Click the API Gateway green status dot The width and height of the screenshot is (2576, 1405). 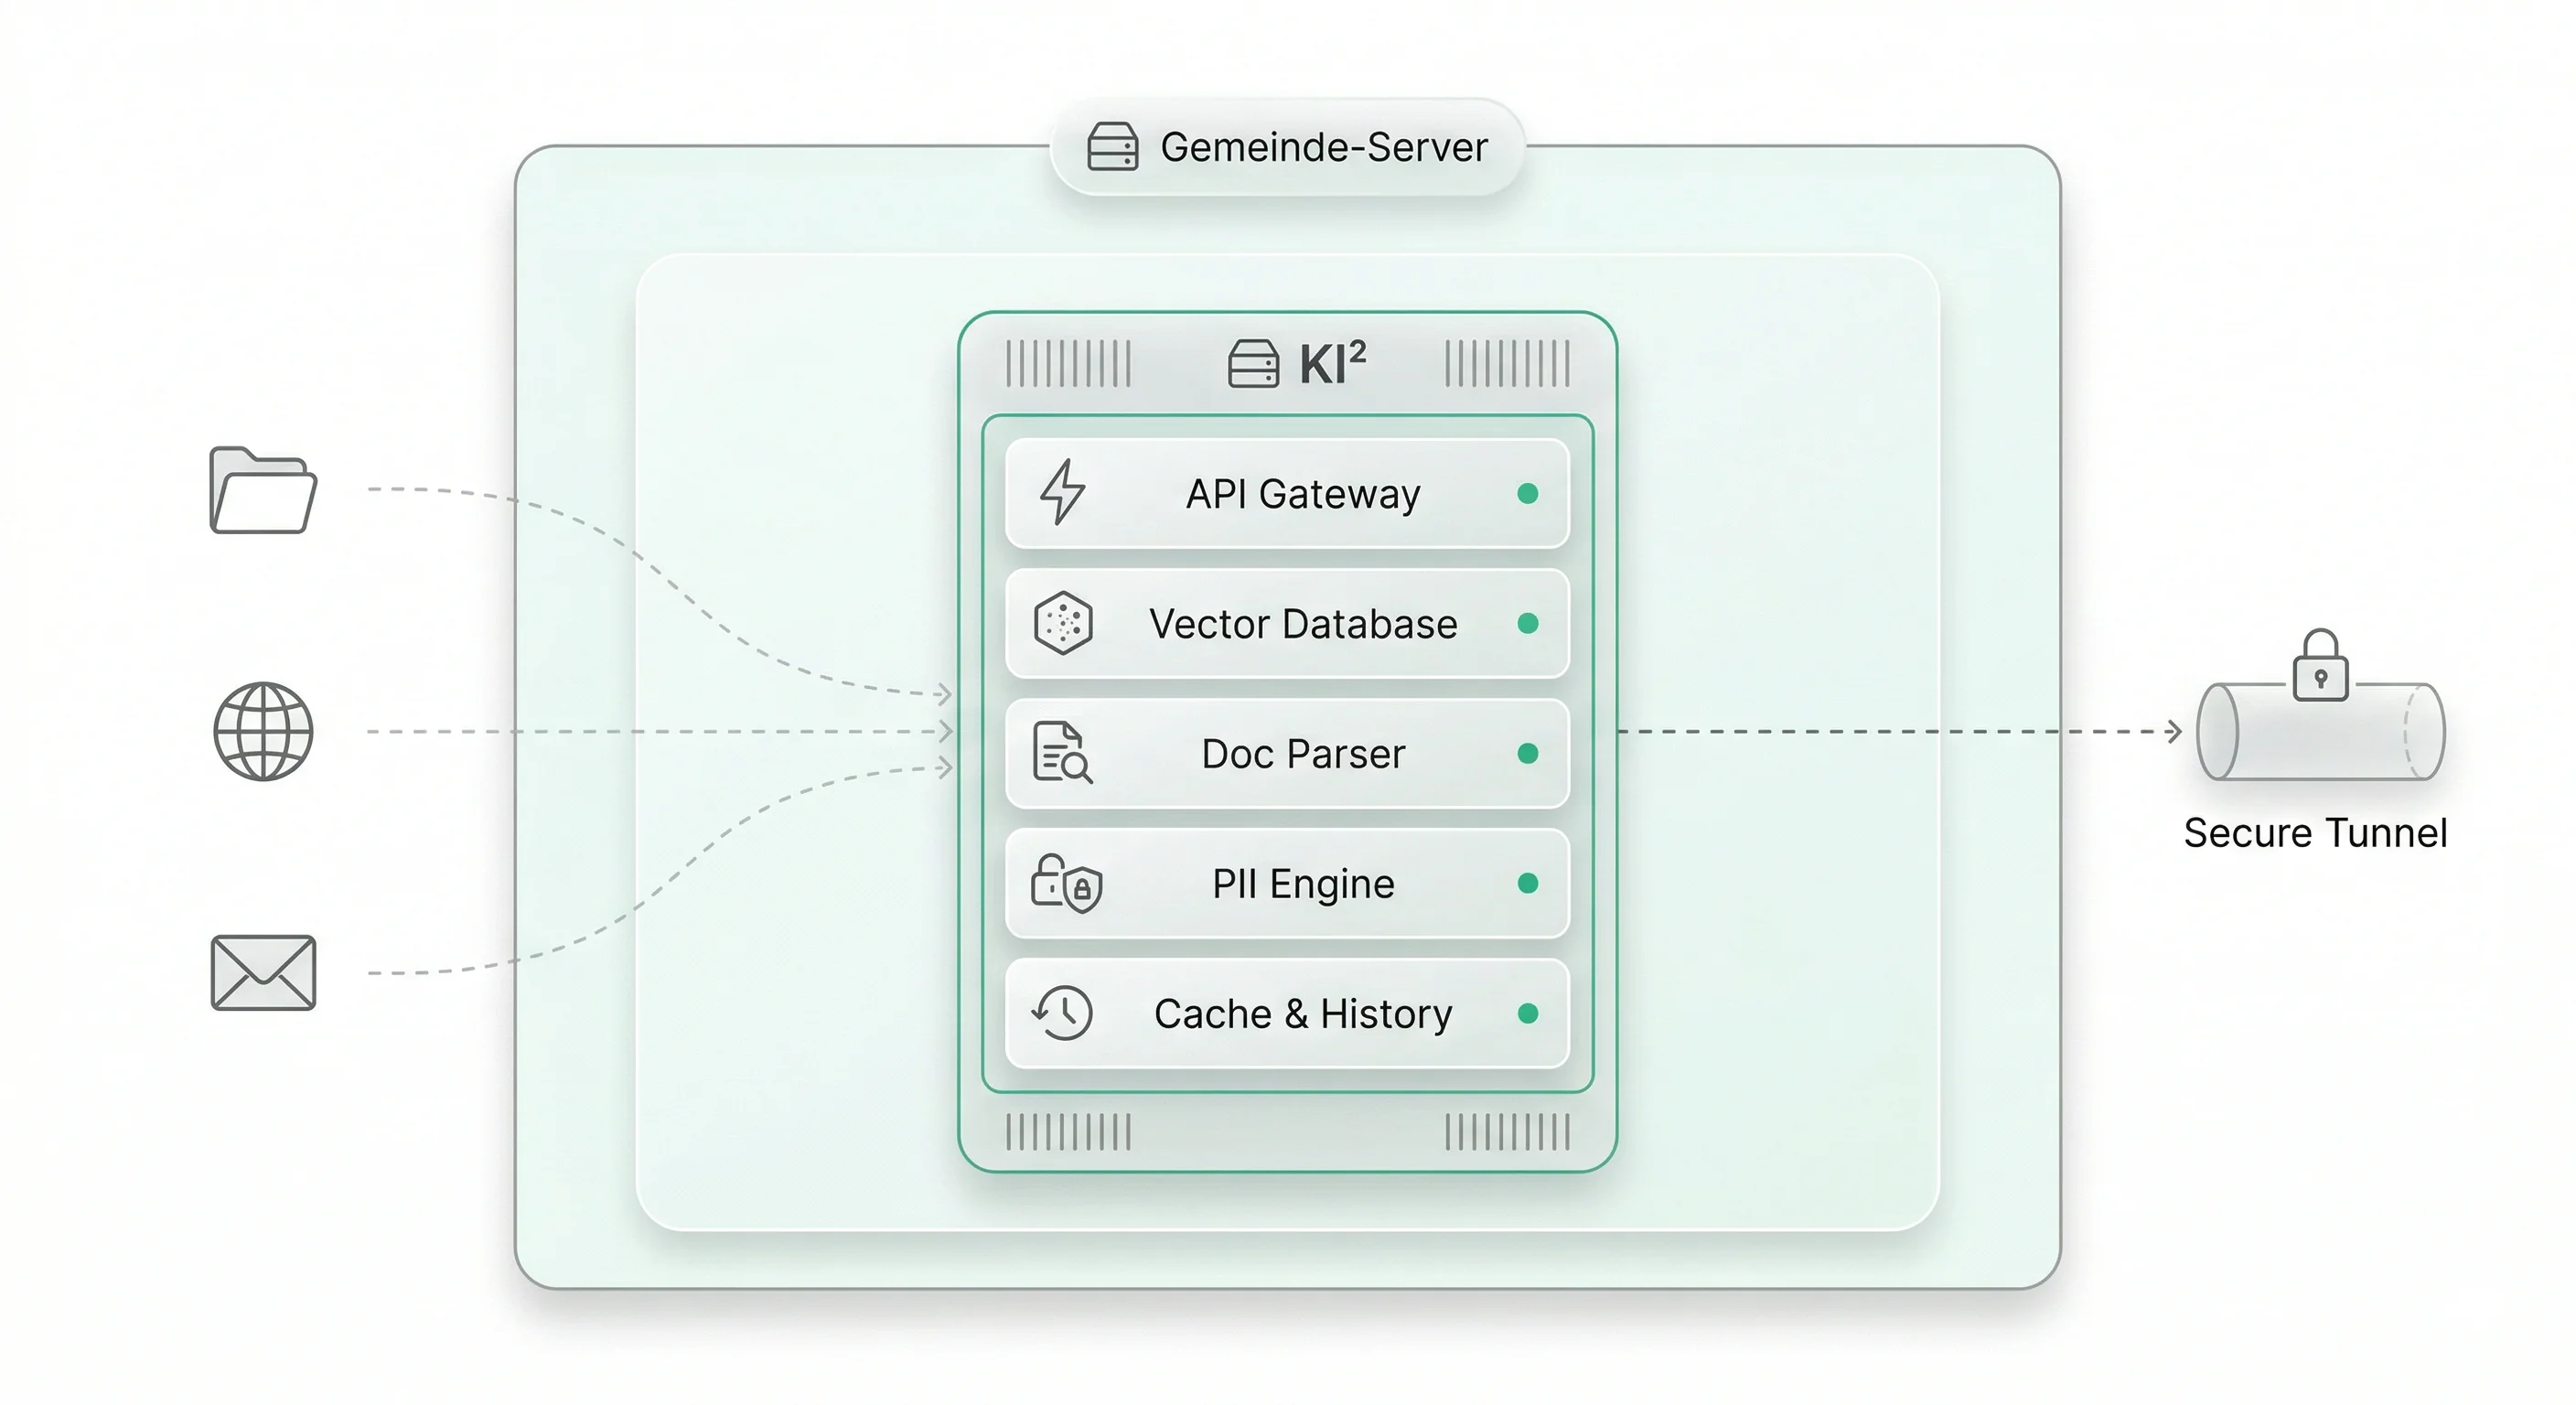click(1527, 493)
